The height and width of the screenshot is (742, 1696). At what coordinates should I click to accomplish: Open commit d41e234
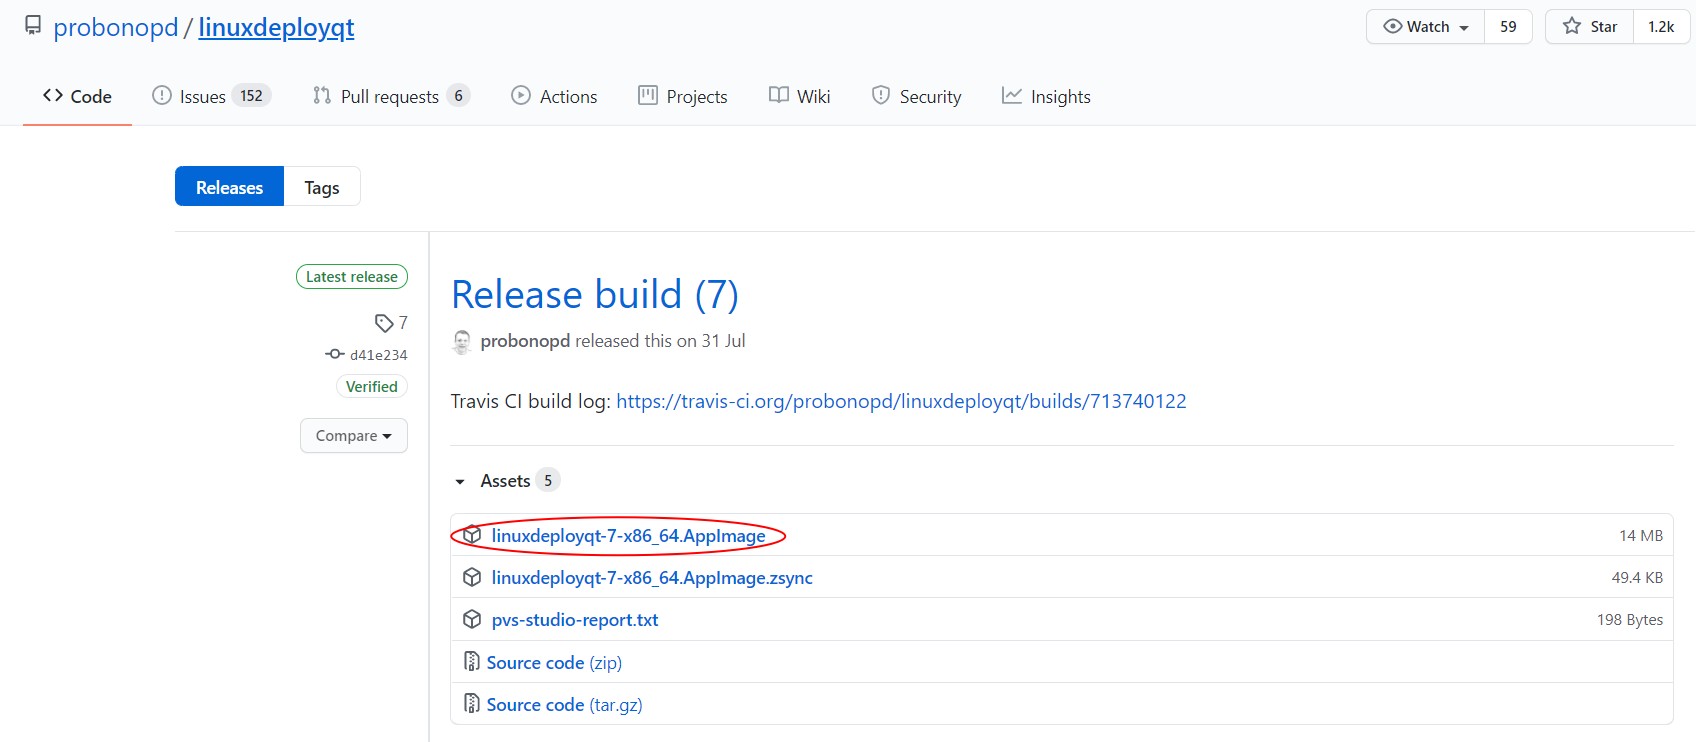[379, 355]
